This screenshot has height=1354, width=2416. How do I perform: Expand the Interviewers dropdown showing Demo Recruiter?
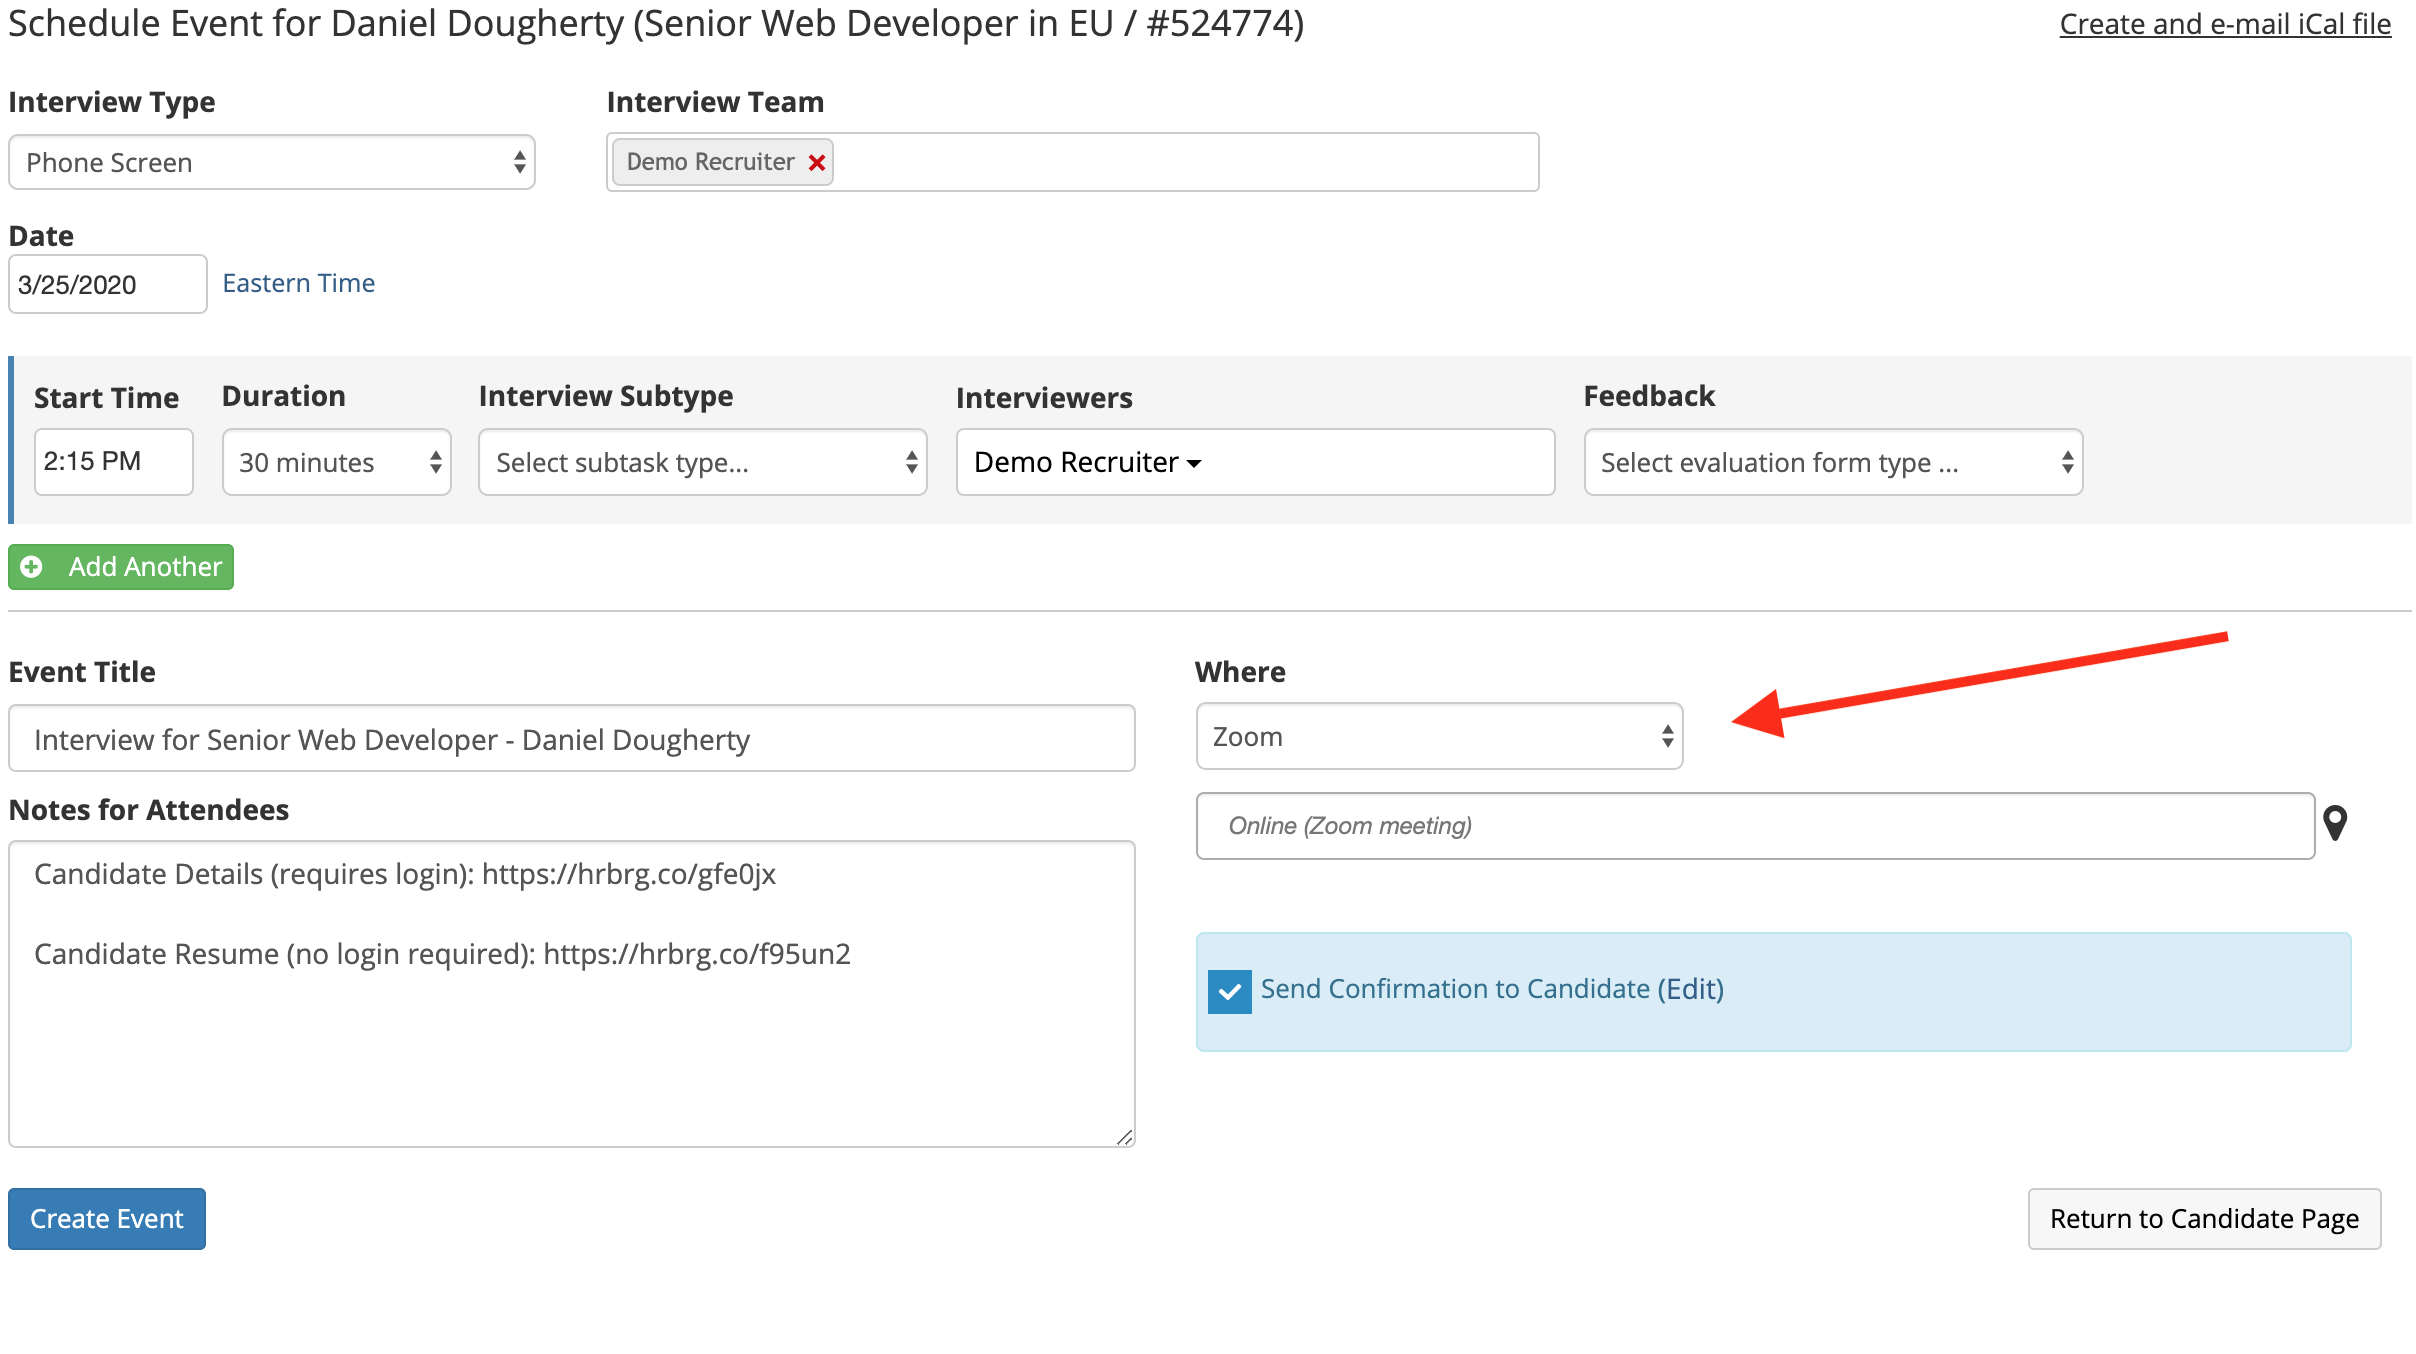coord(1254,461)
